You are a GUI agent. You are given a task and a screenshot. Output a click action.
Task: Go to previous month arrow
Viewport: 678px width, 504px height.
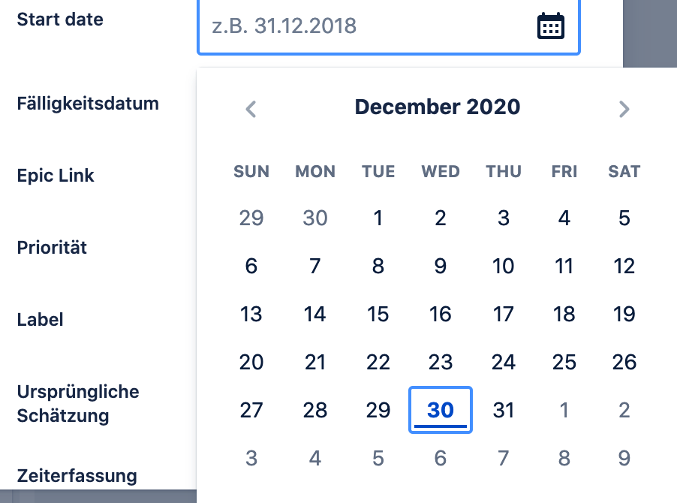tap(251, 109)
